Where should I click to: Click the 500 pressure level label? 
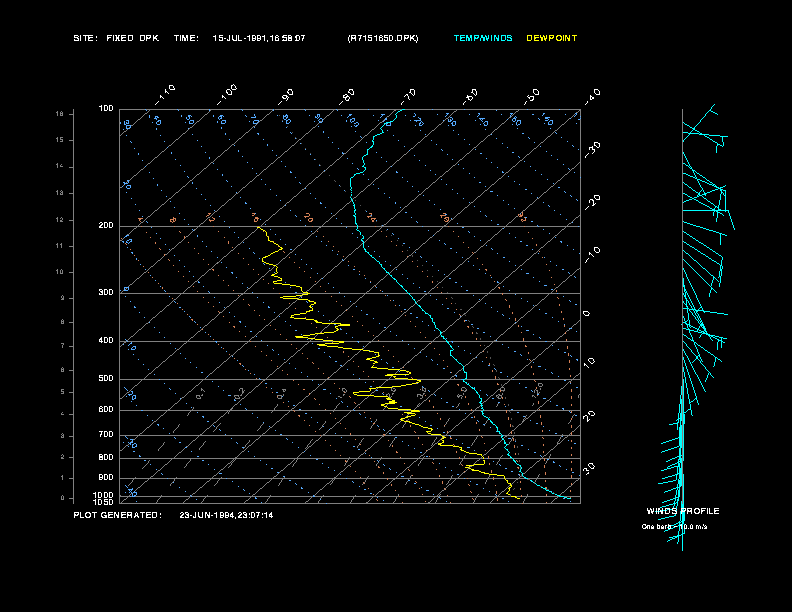(x=106, y=379)
